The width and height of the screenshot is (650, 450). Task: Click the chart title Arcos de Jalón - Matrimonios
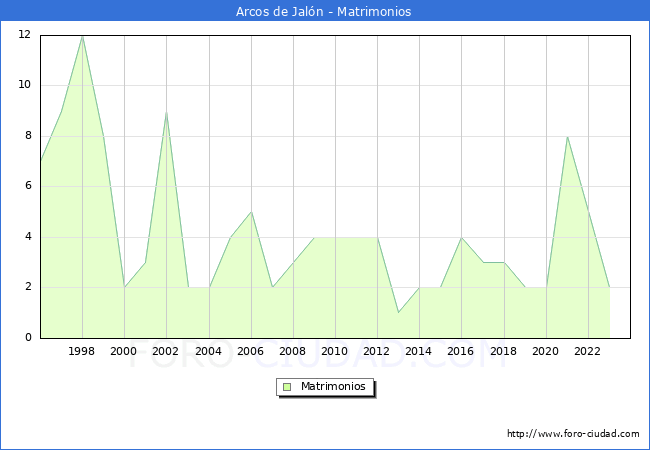point(325,12)
